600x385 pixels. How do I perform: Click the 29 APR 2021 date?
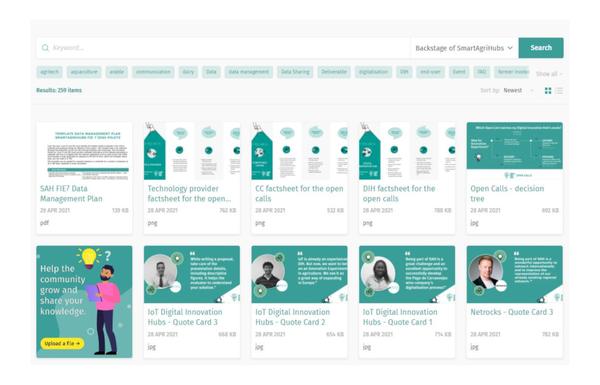pos(55,210)
